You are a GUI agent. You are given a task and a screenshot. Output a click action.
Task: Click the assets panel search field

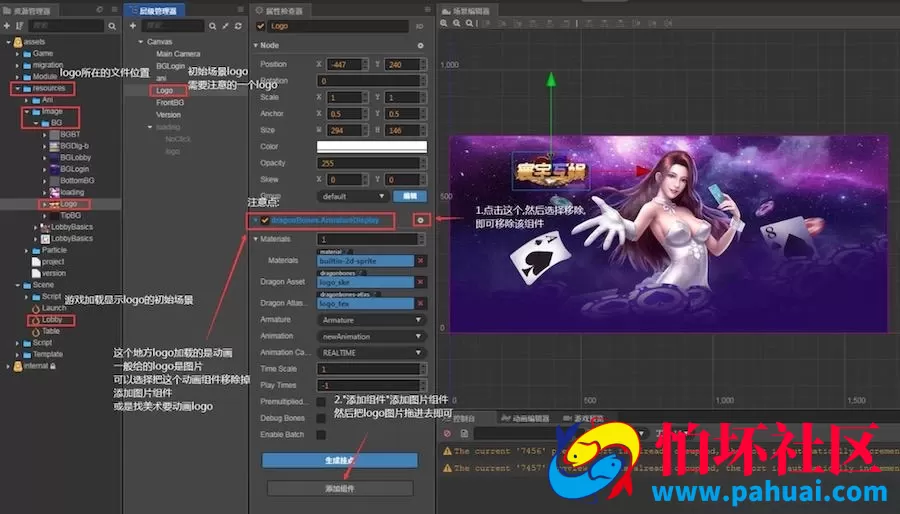point(66,26)
